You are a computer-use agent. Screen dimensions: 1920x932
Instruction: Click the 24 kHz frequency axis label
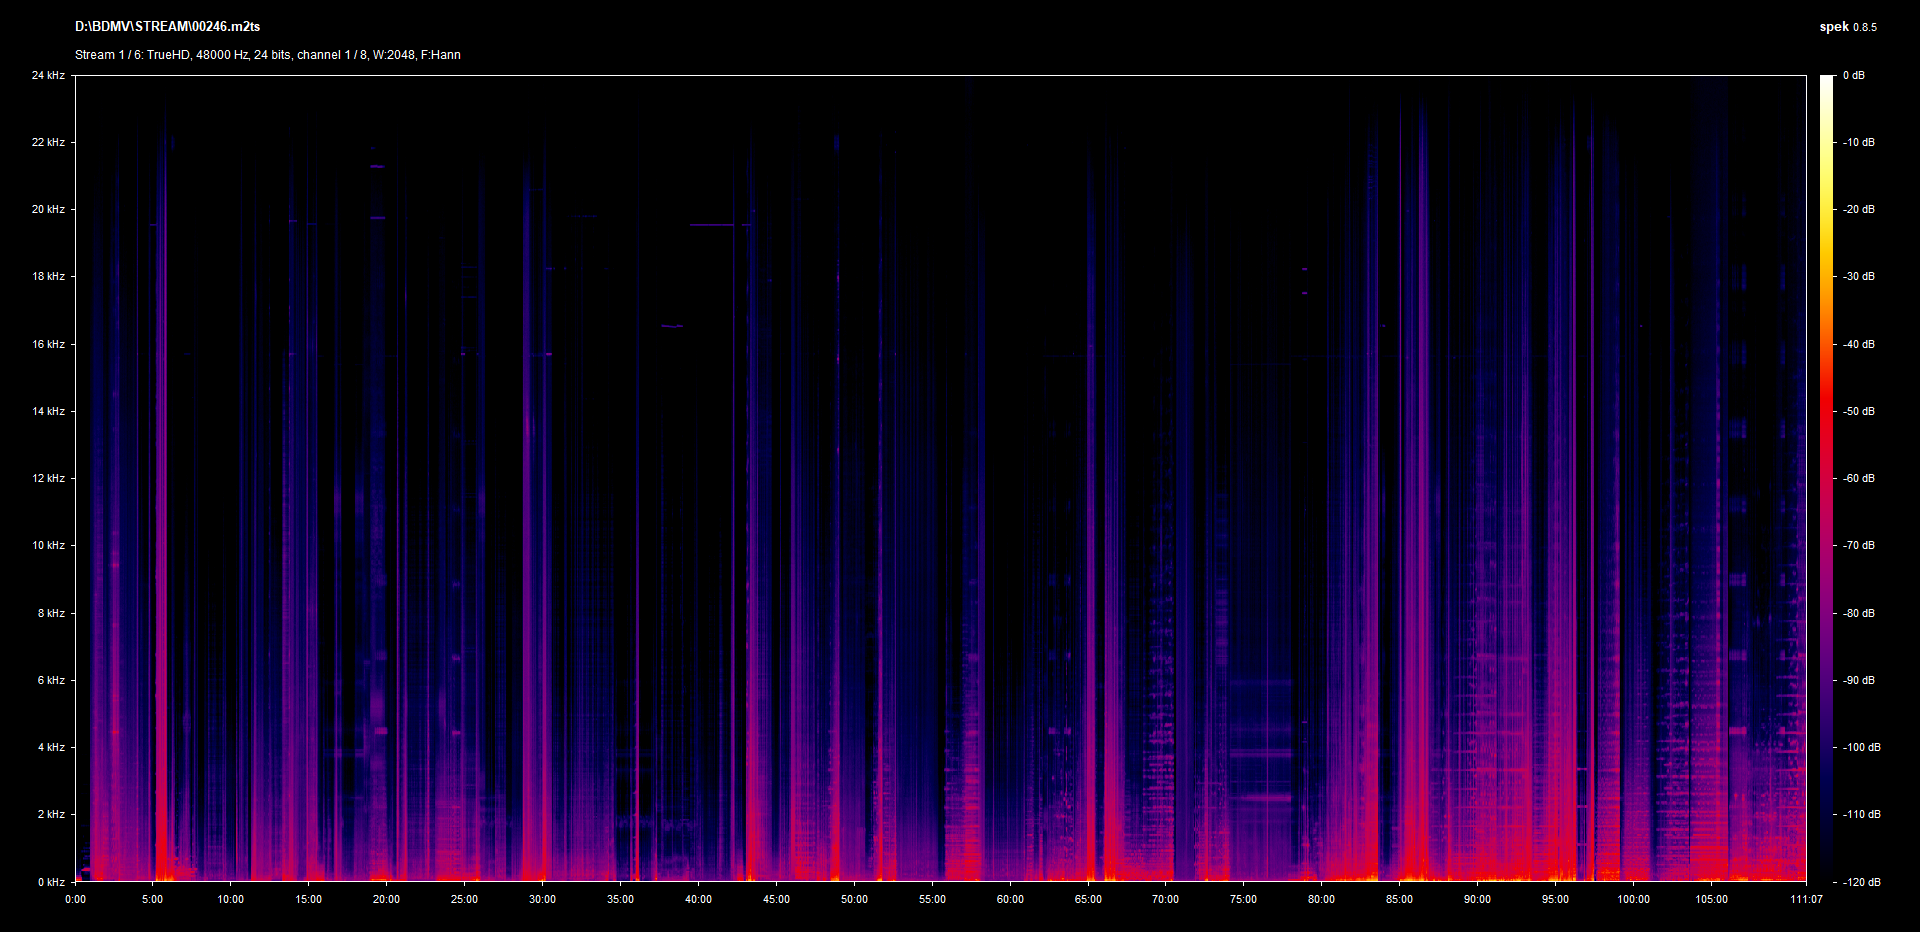pyautogui.click(x=48, y=75)
